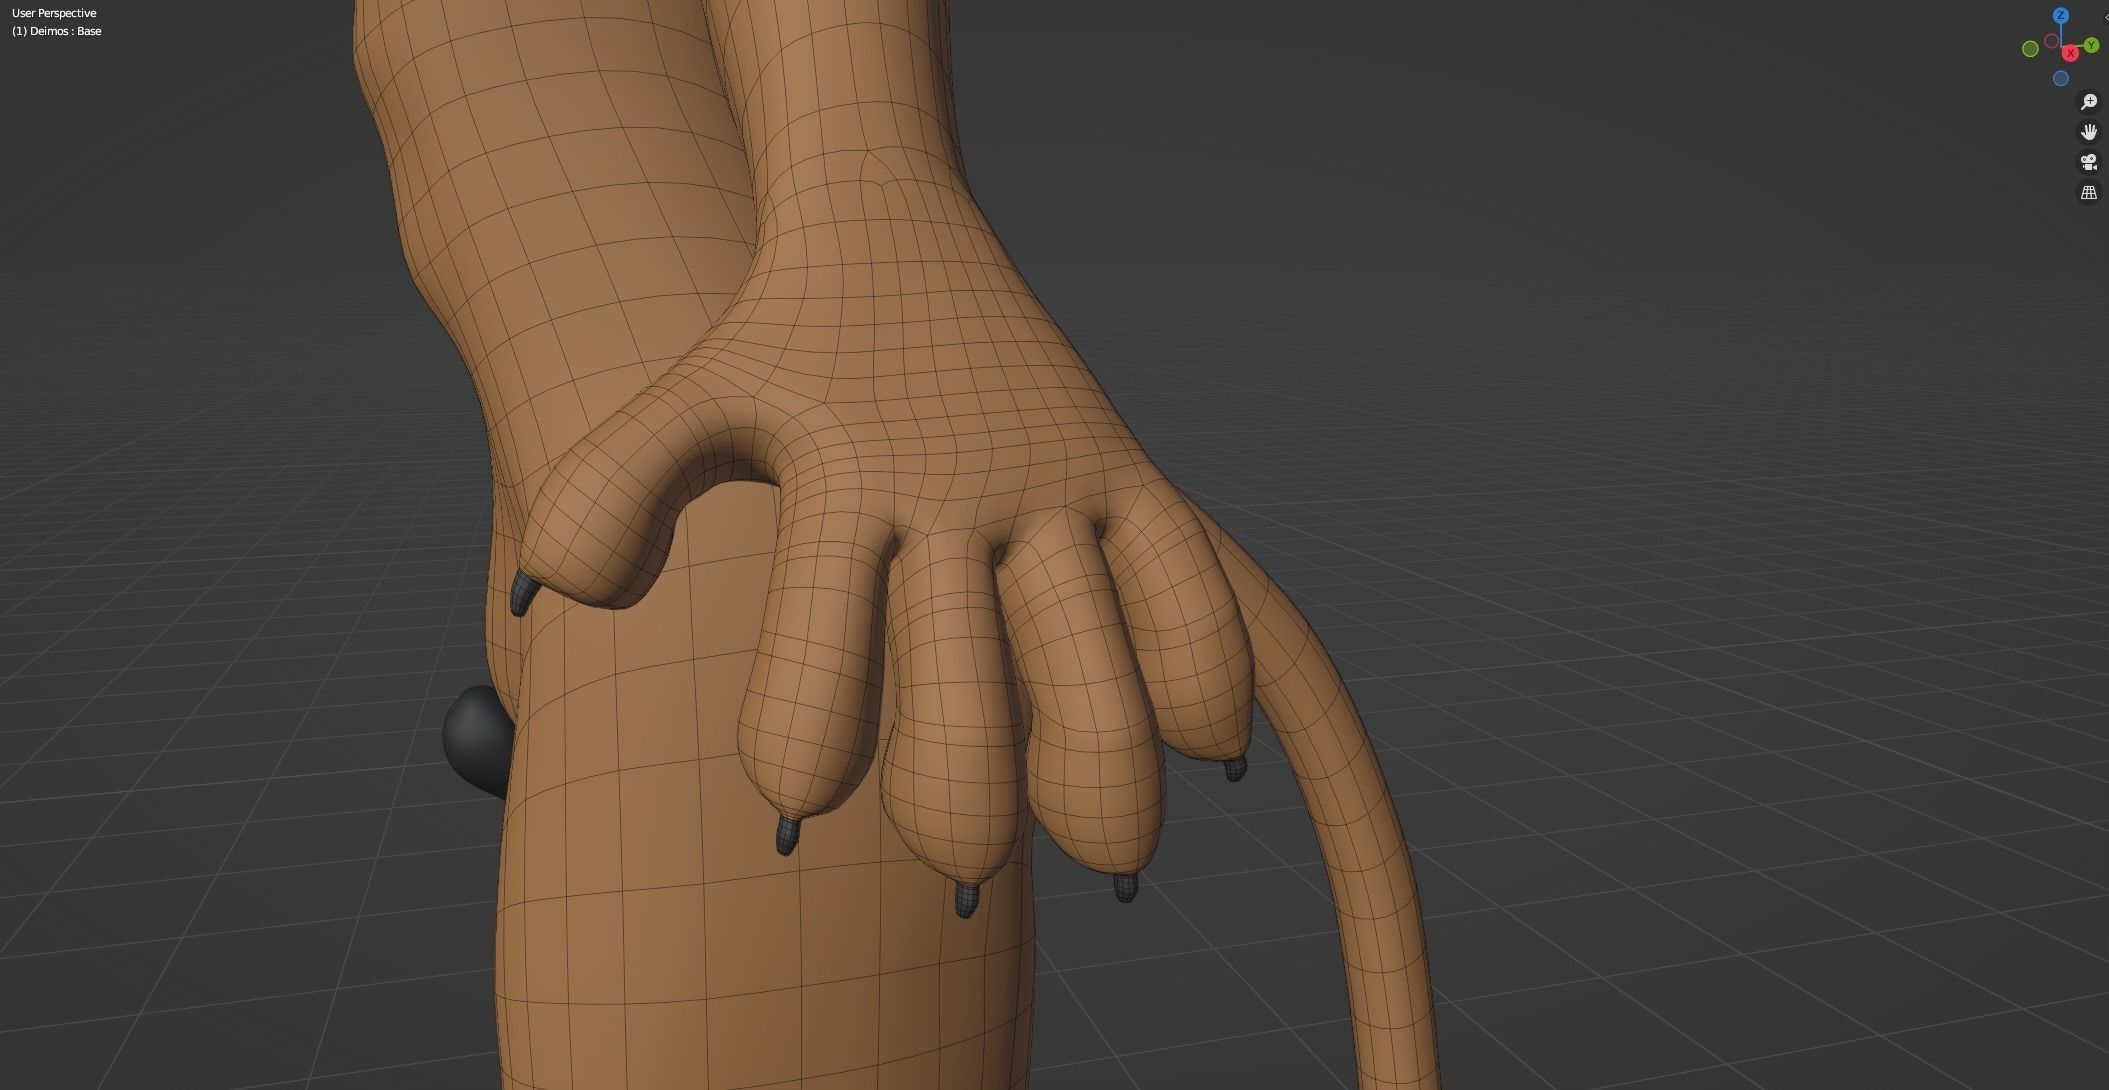Click the negative Z axis gizmo circle
Viewport: 2109px width, 1090px height.
[2061, 78]
